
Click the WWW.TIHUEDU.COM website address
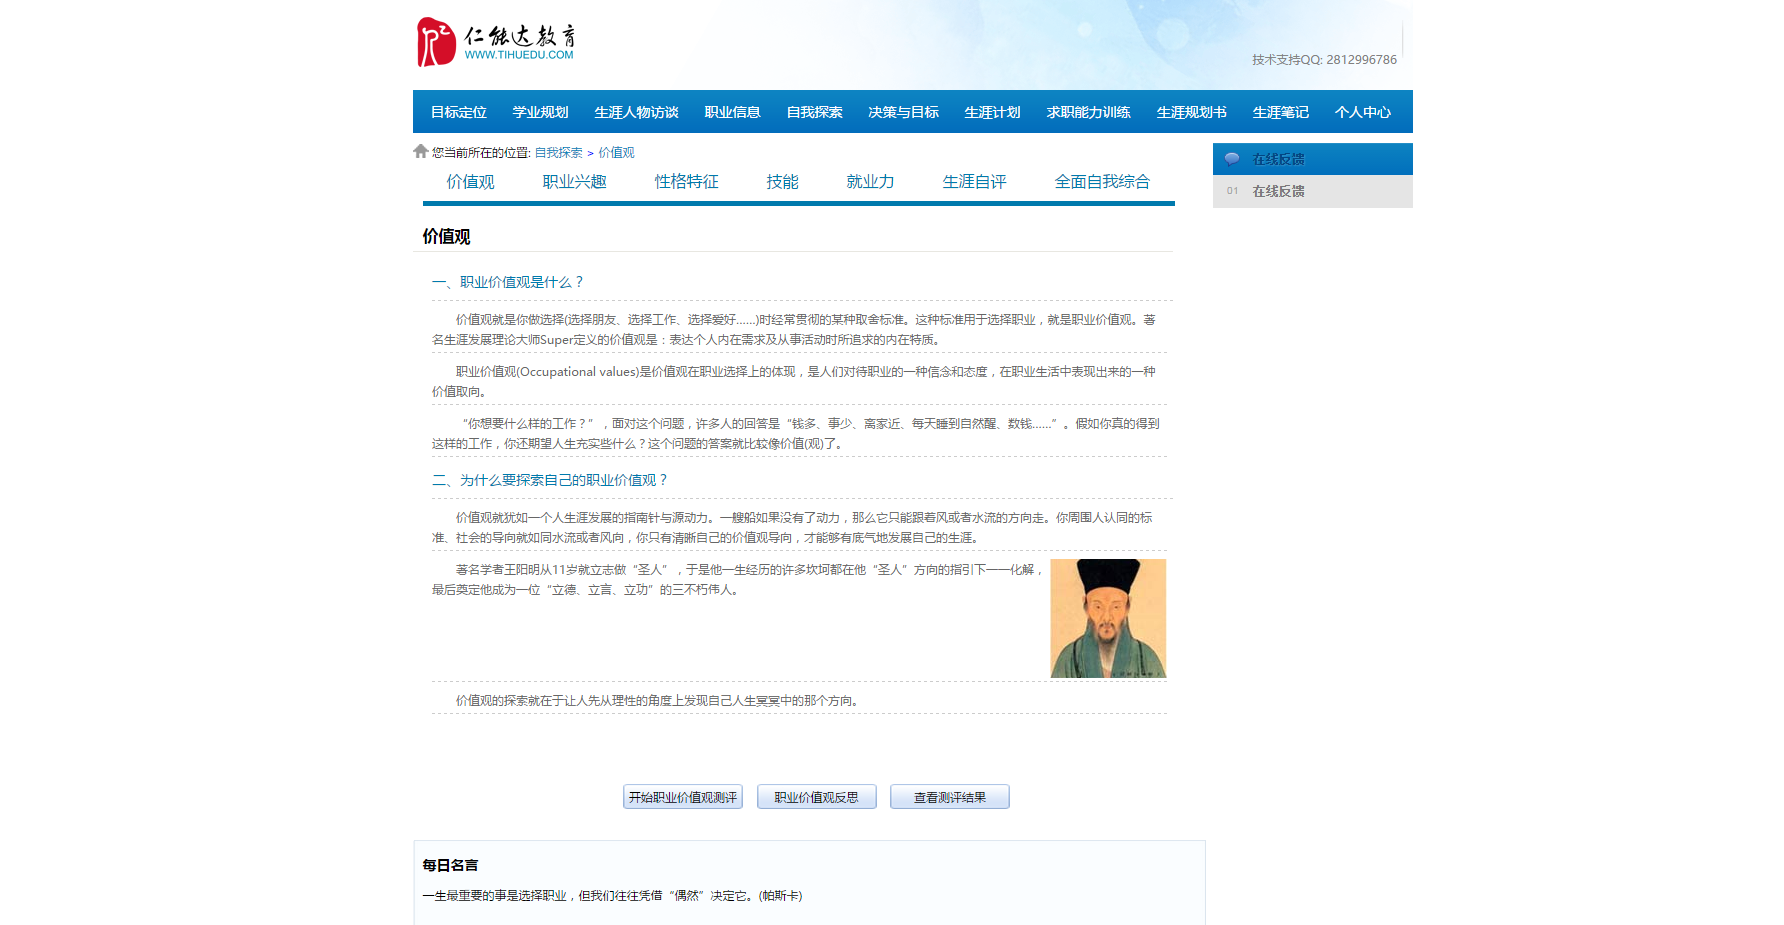coord(519,55)
